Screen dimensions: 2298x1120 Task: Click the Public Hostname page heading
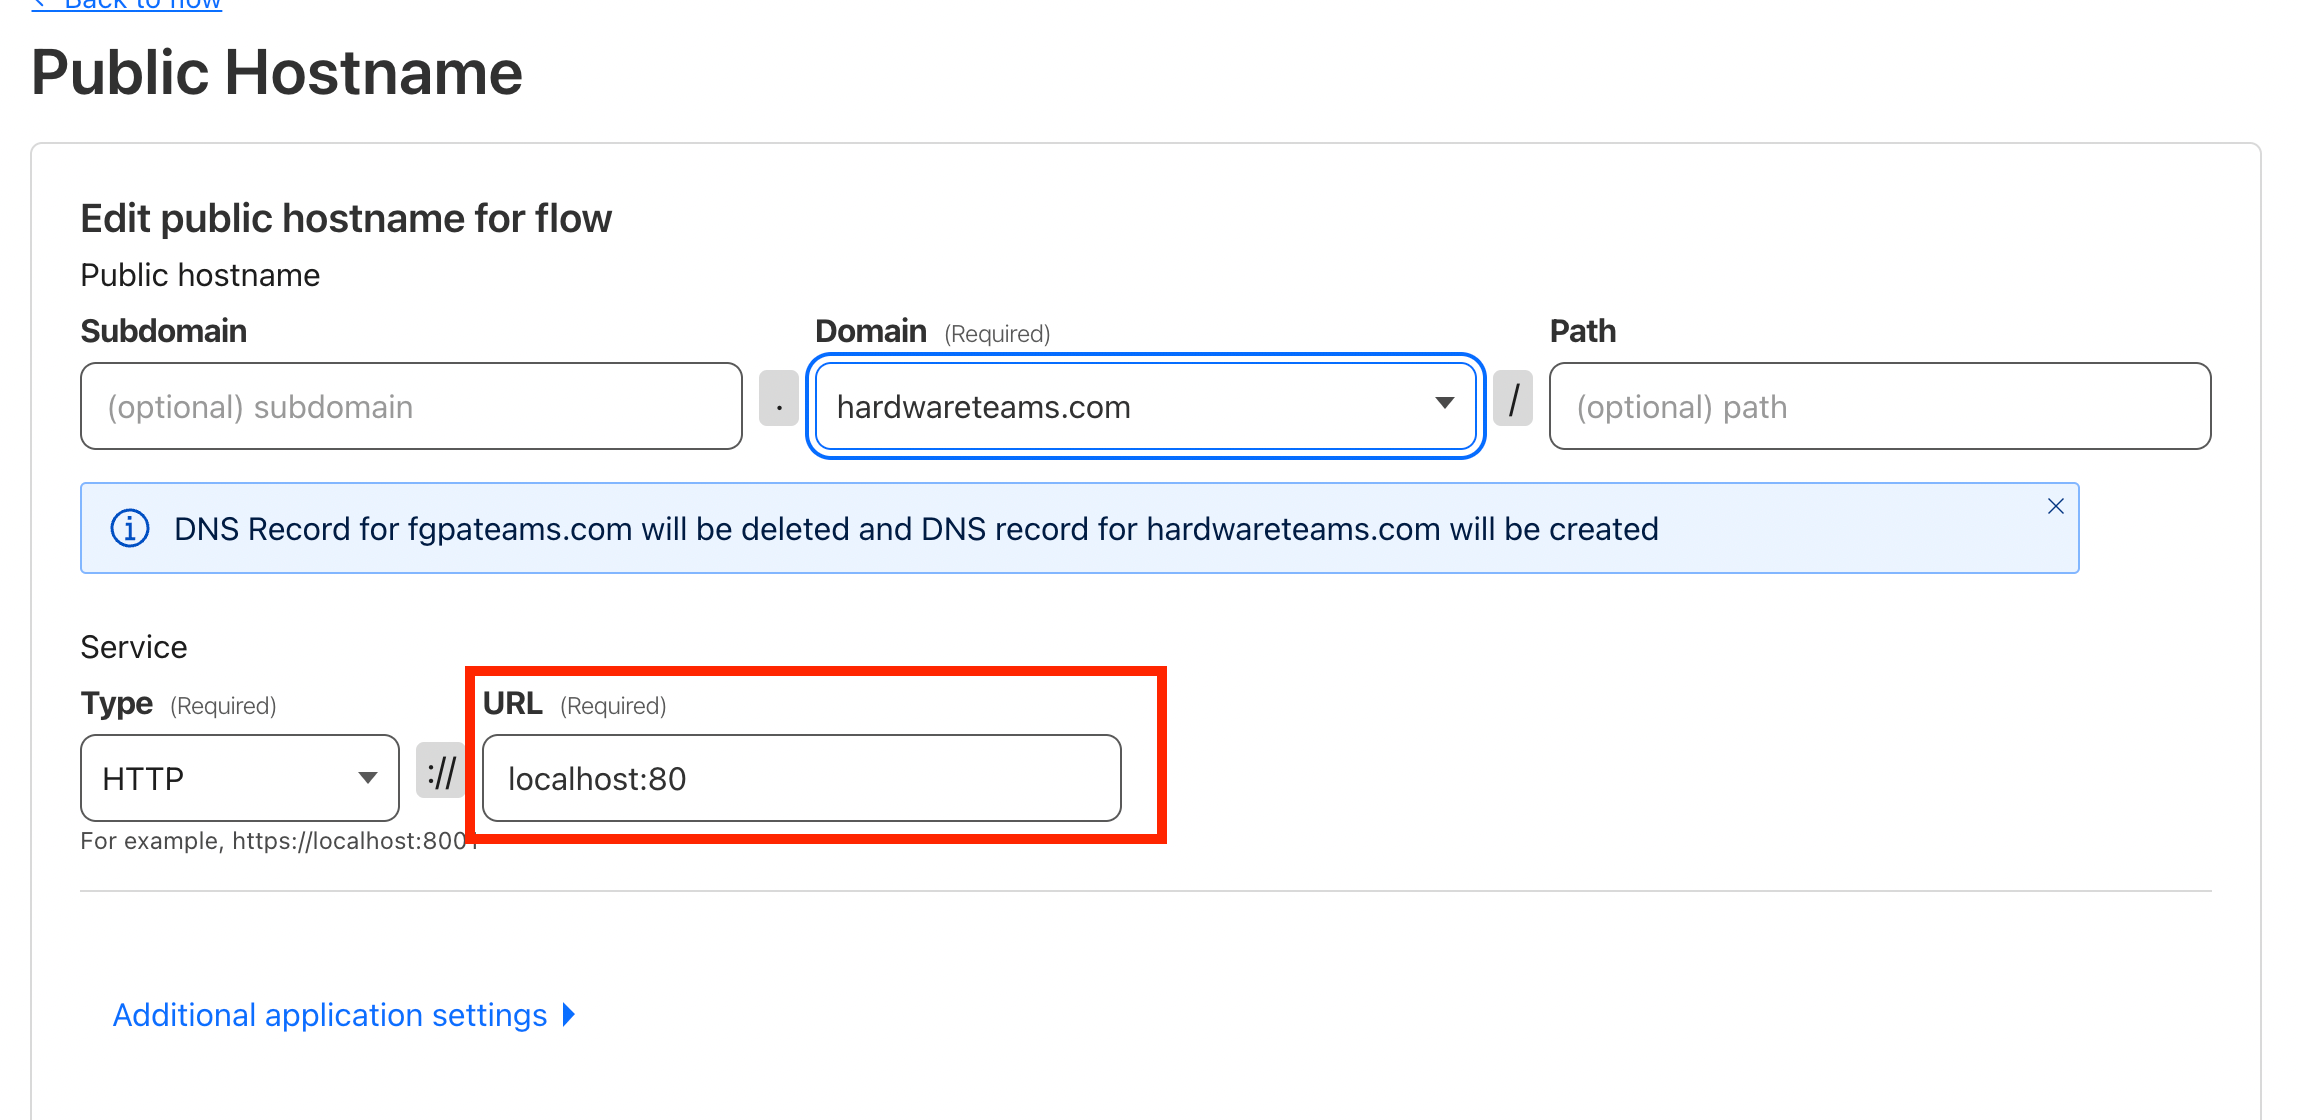277,73
